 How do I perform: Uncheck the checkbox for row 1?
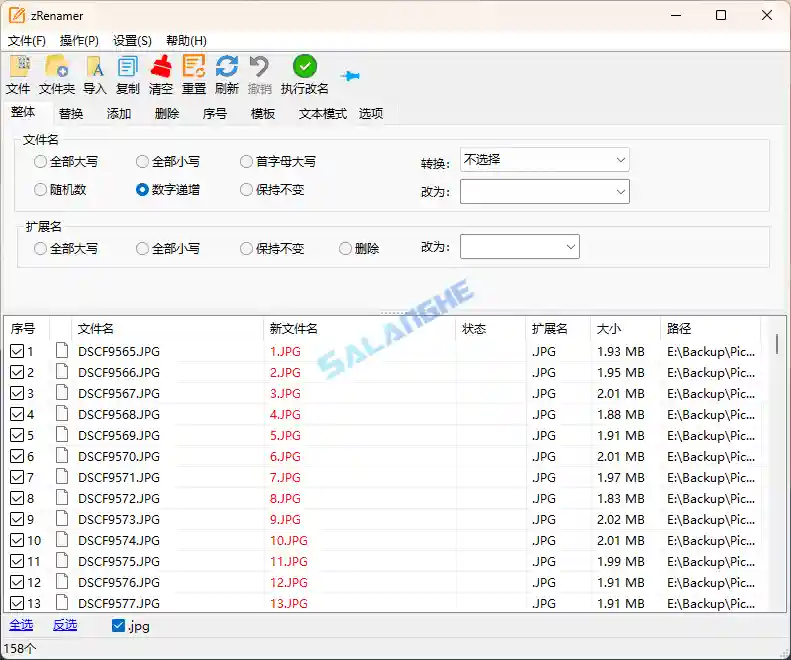pos(17,351)
